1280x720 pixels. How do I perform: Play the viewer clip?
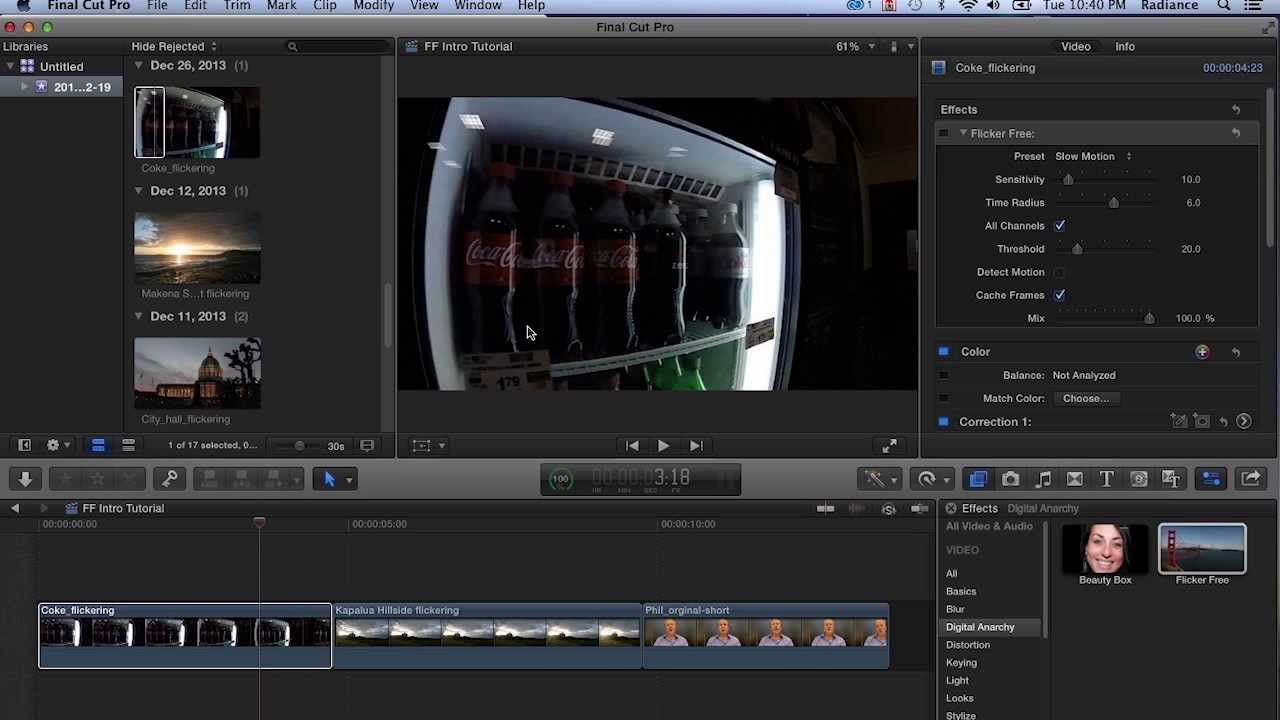pos(663,446)
